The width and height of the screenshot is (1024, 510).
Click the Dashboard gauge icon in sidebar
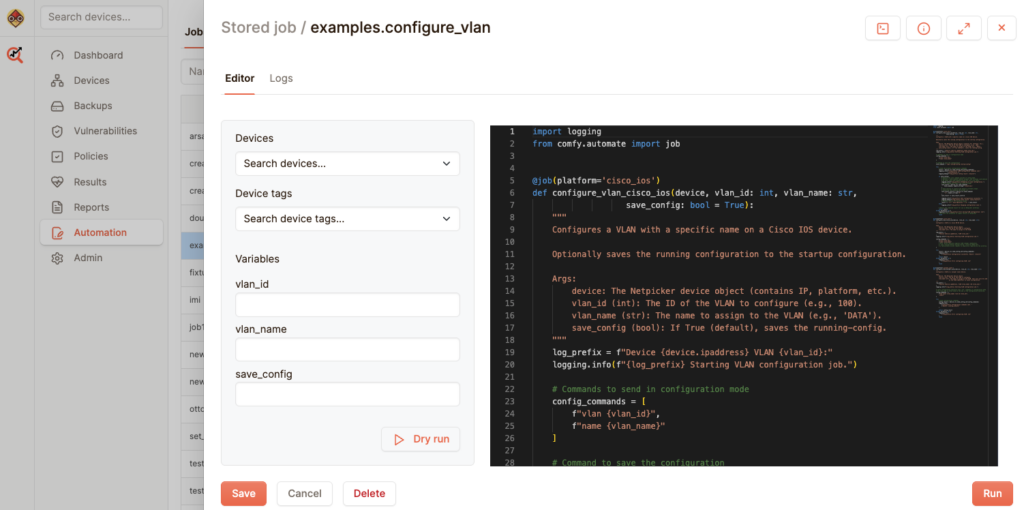[57, 55]
